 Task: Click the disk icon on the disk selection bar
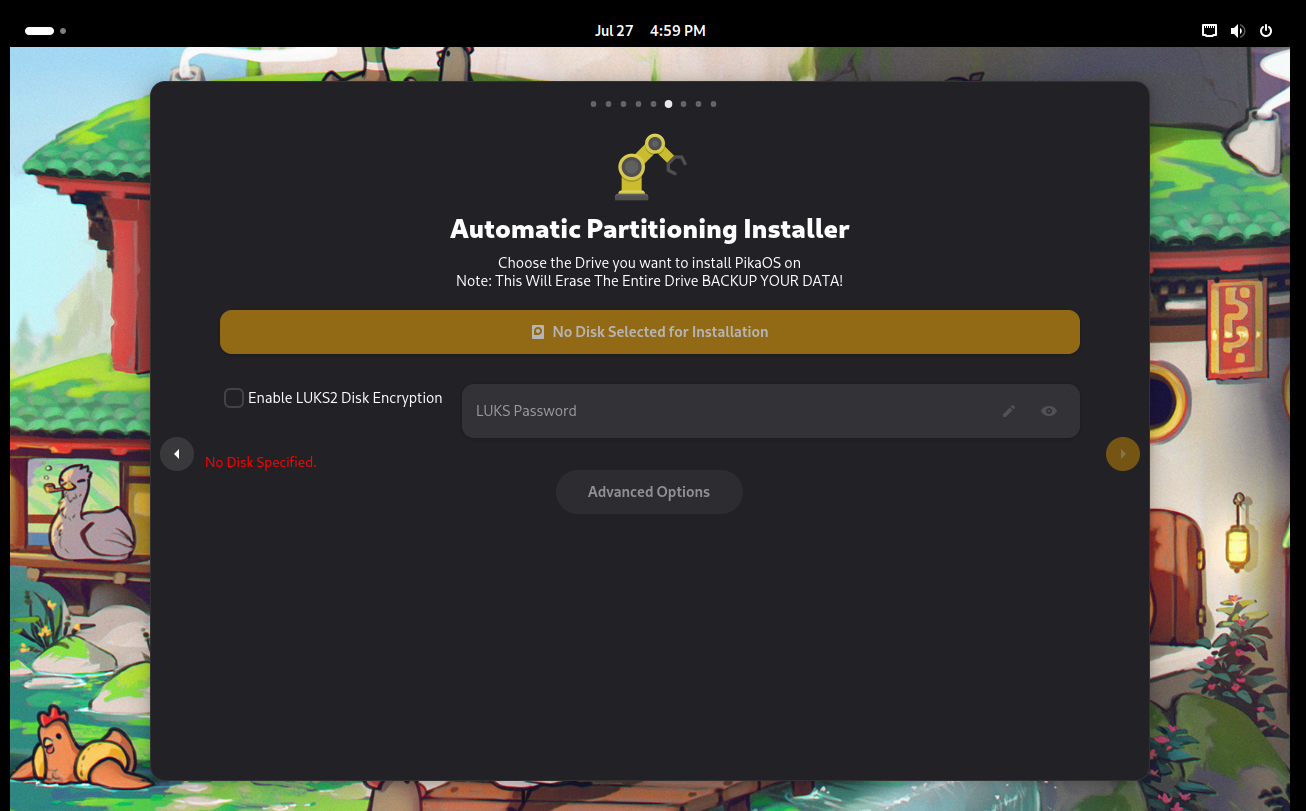tap(538, 332)
